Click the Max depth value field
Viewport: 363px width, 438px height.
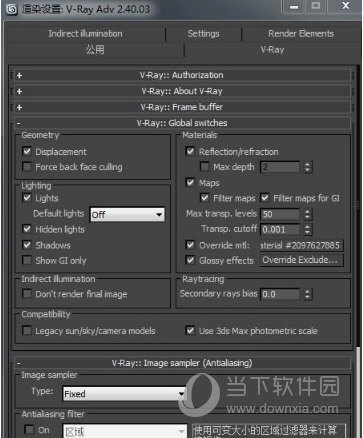(x=280, y=167)
